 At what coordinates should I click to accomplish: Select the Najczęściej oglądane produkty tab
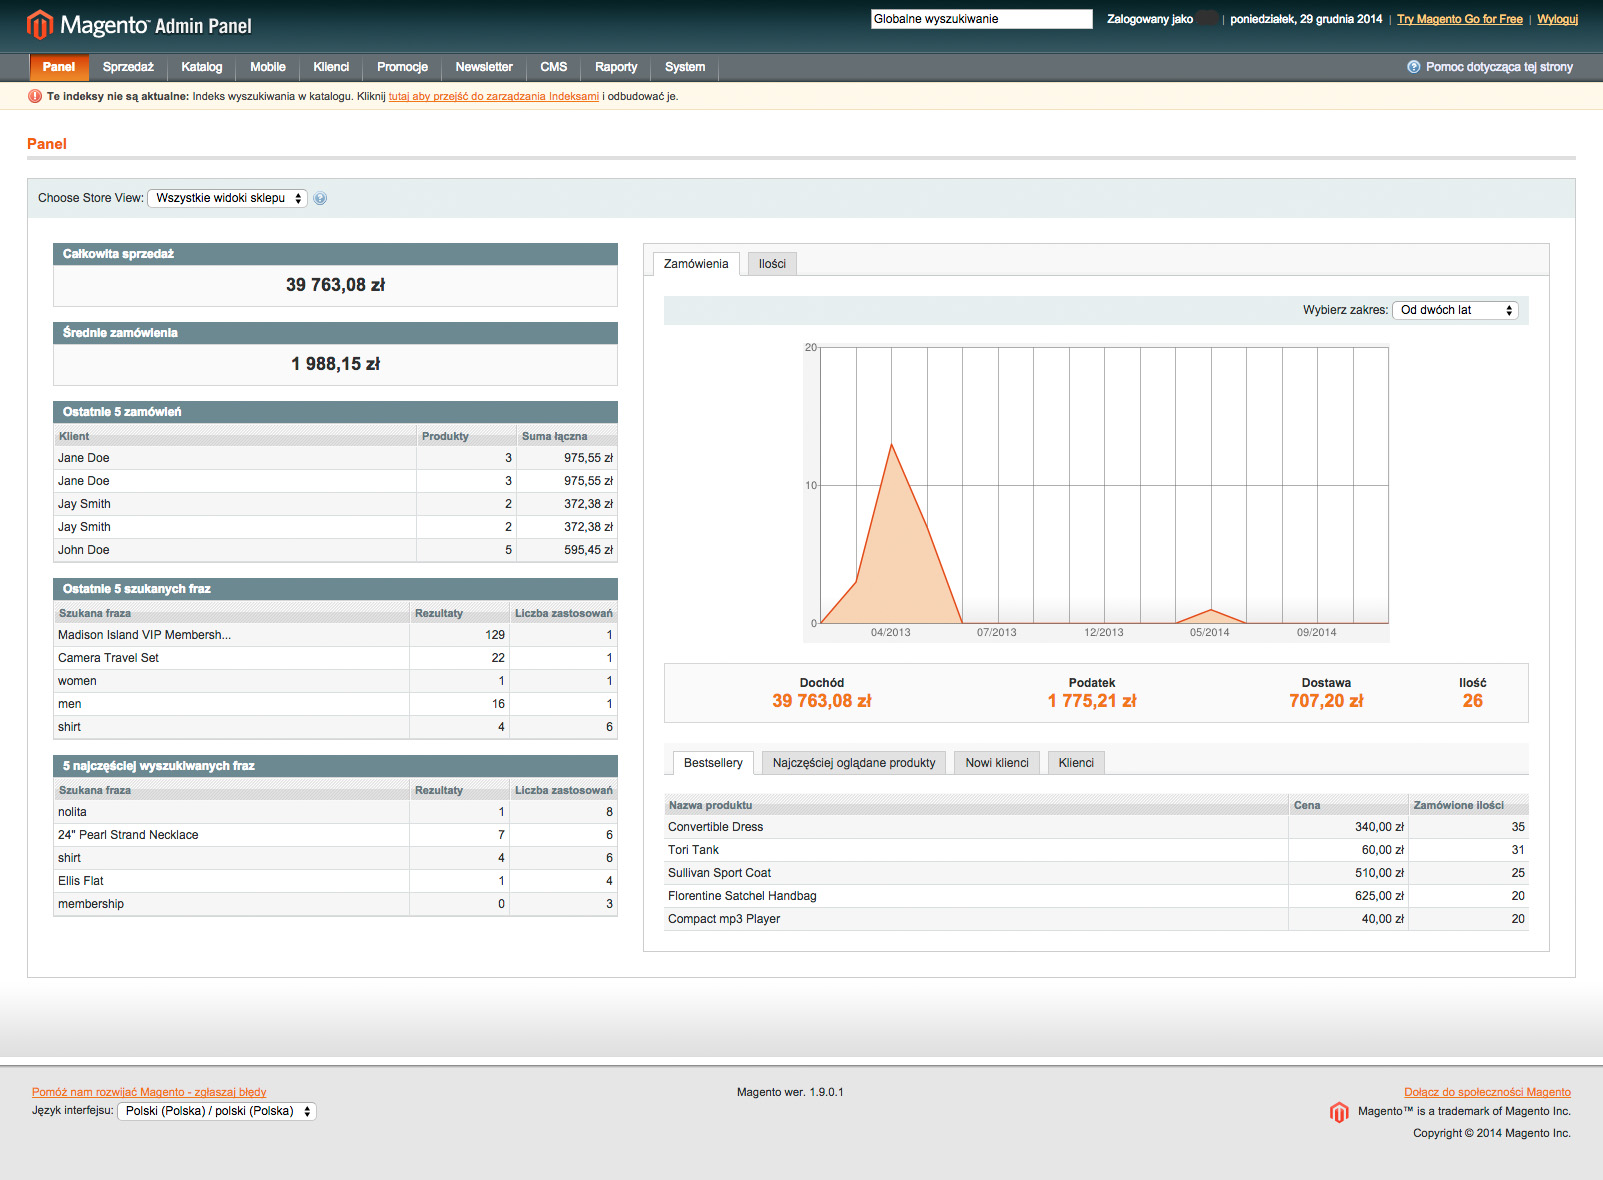pos(854,763)
